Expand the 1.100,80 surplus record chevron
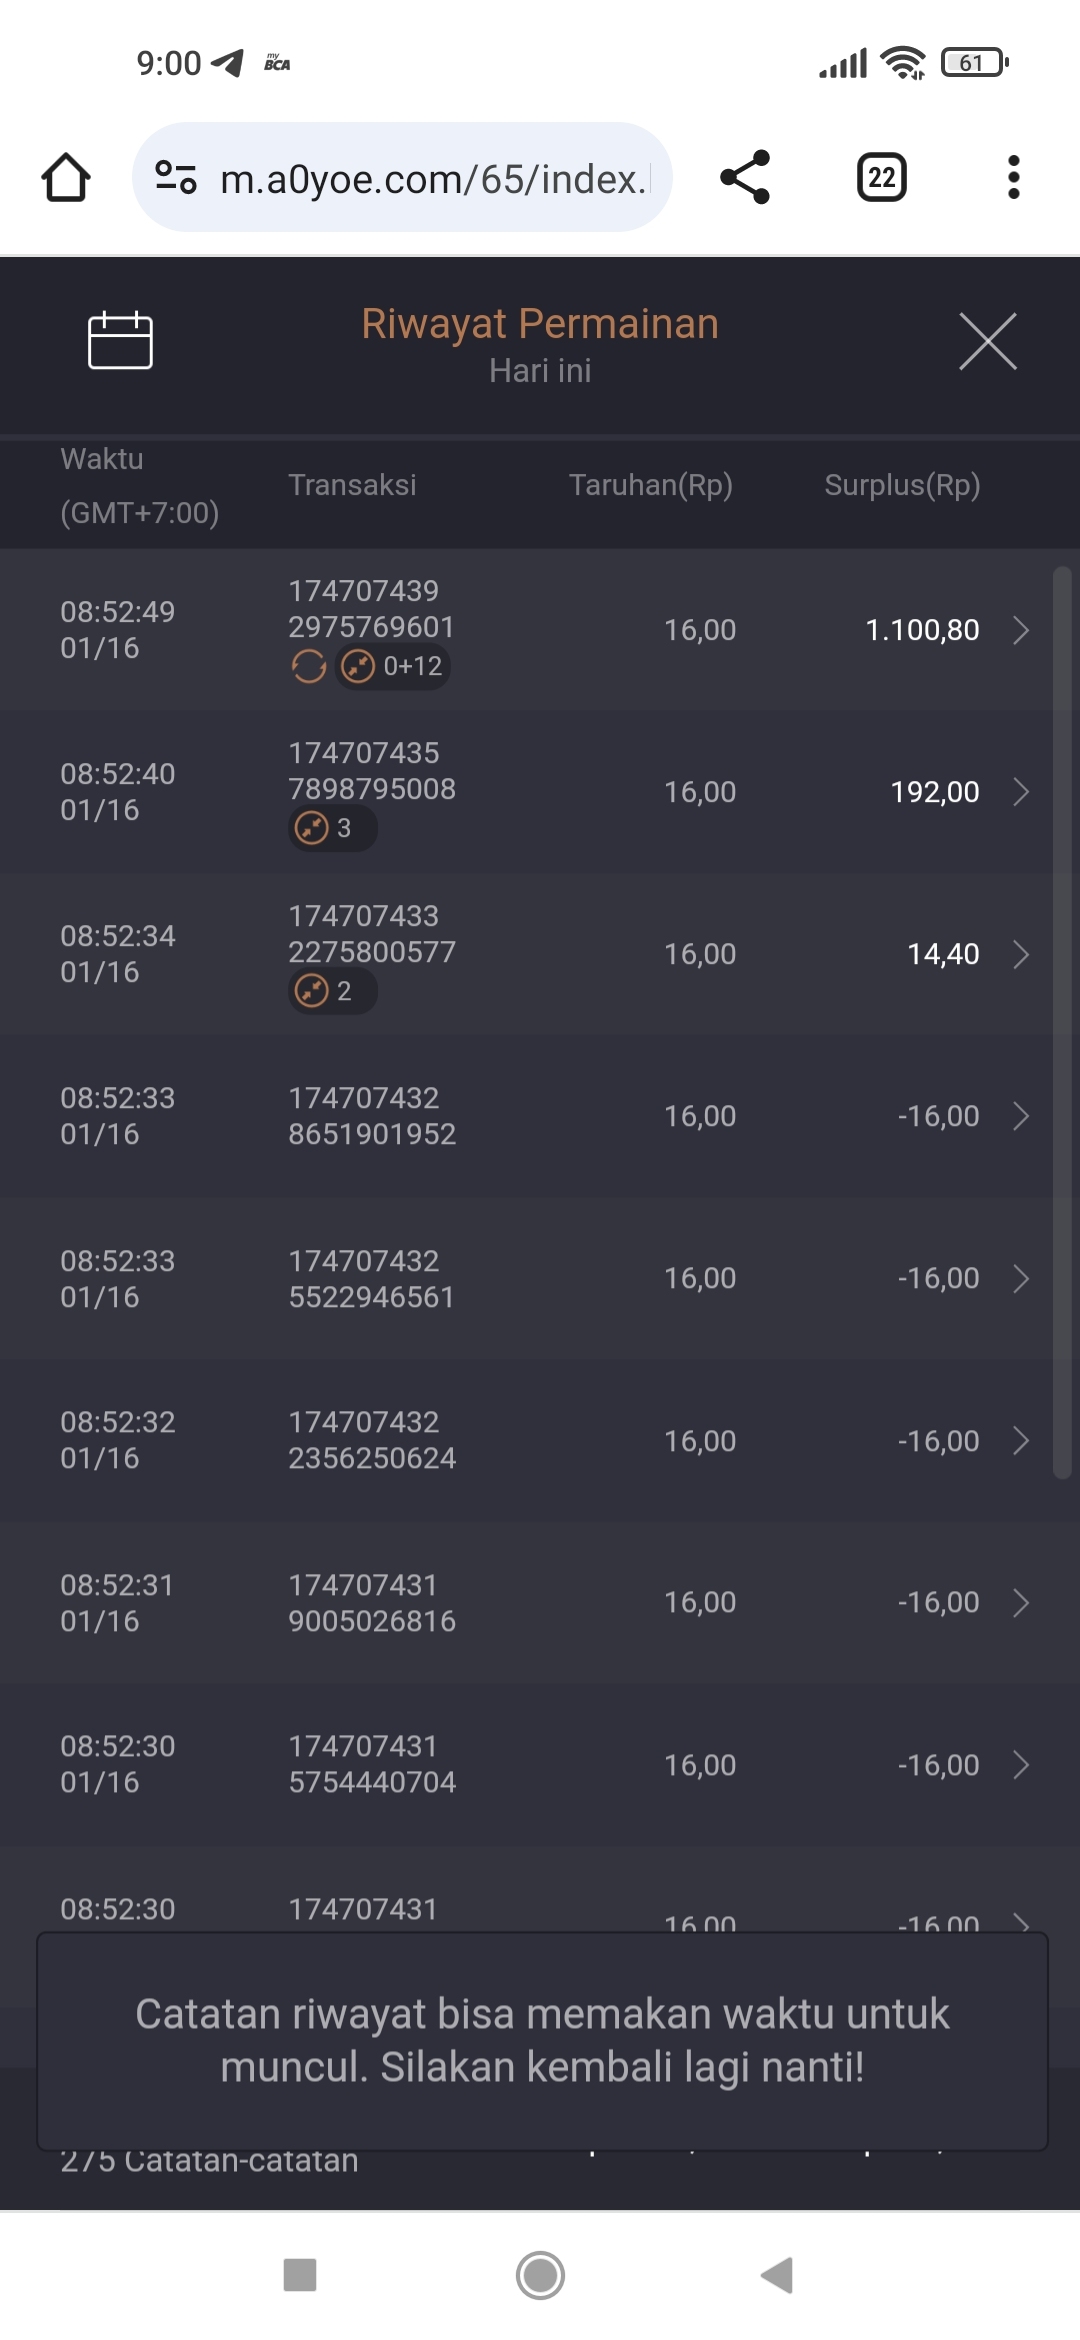This screenshot has height=2340, width=1080. (1020, 630)
